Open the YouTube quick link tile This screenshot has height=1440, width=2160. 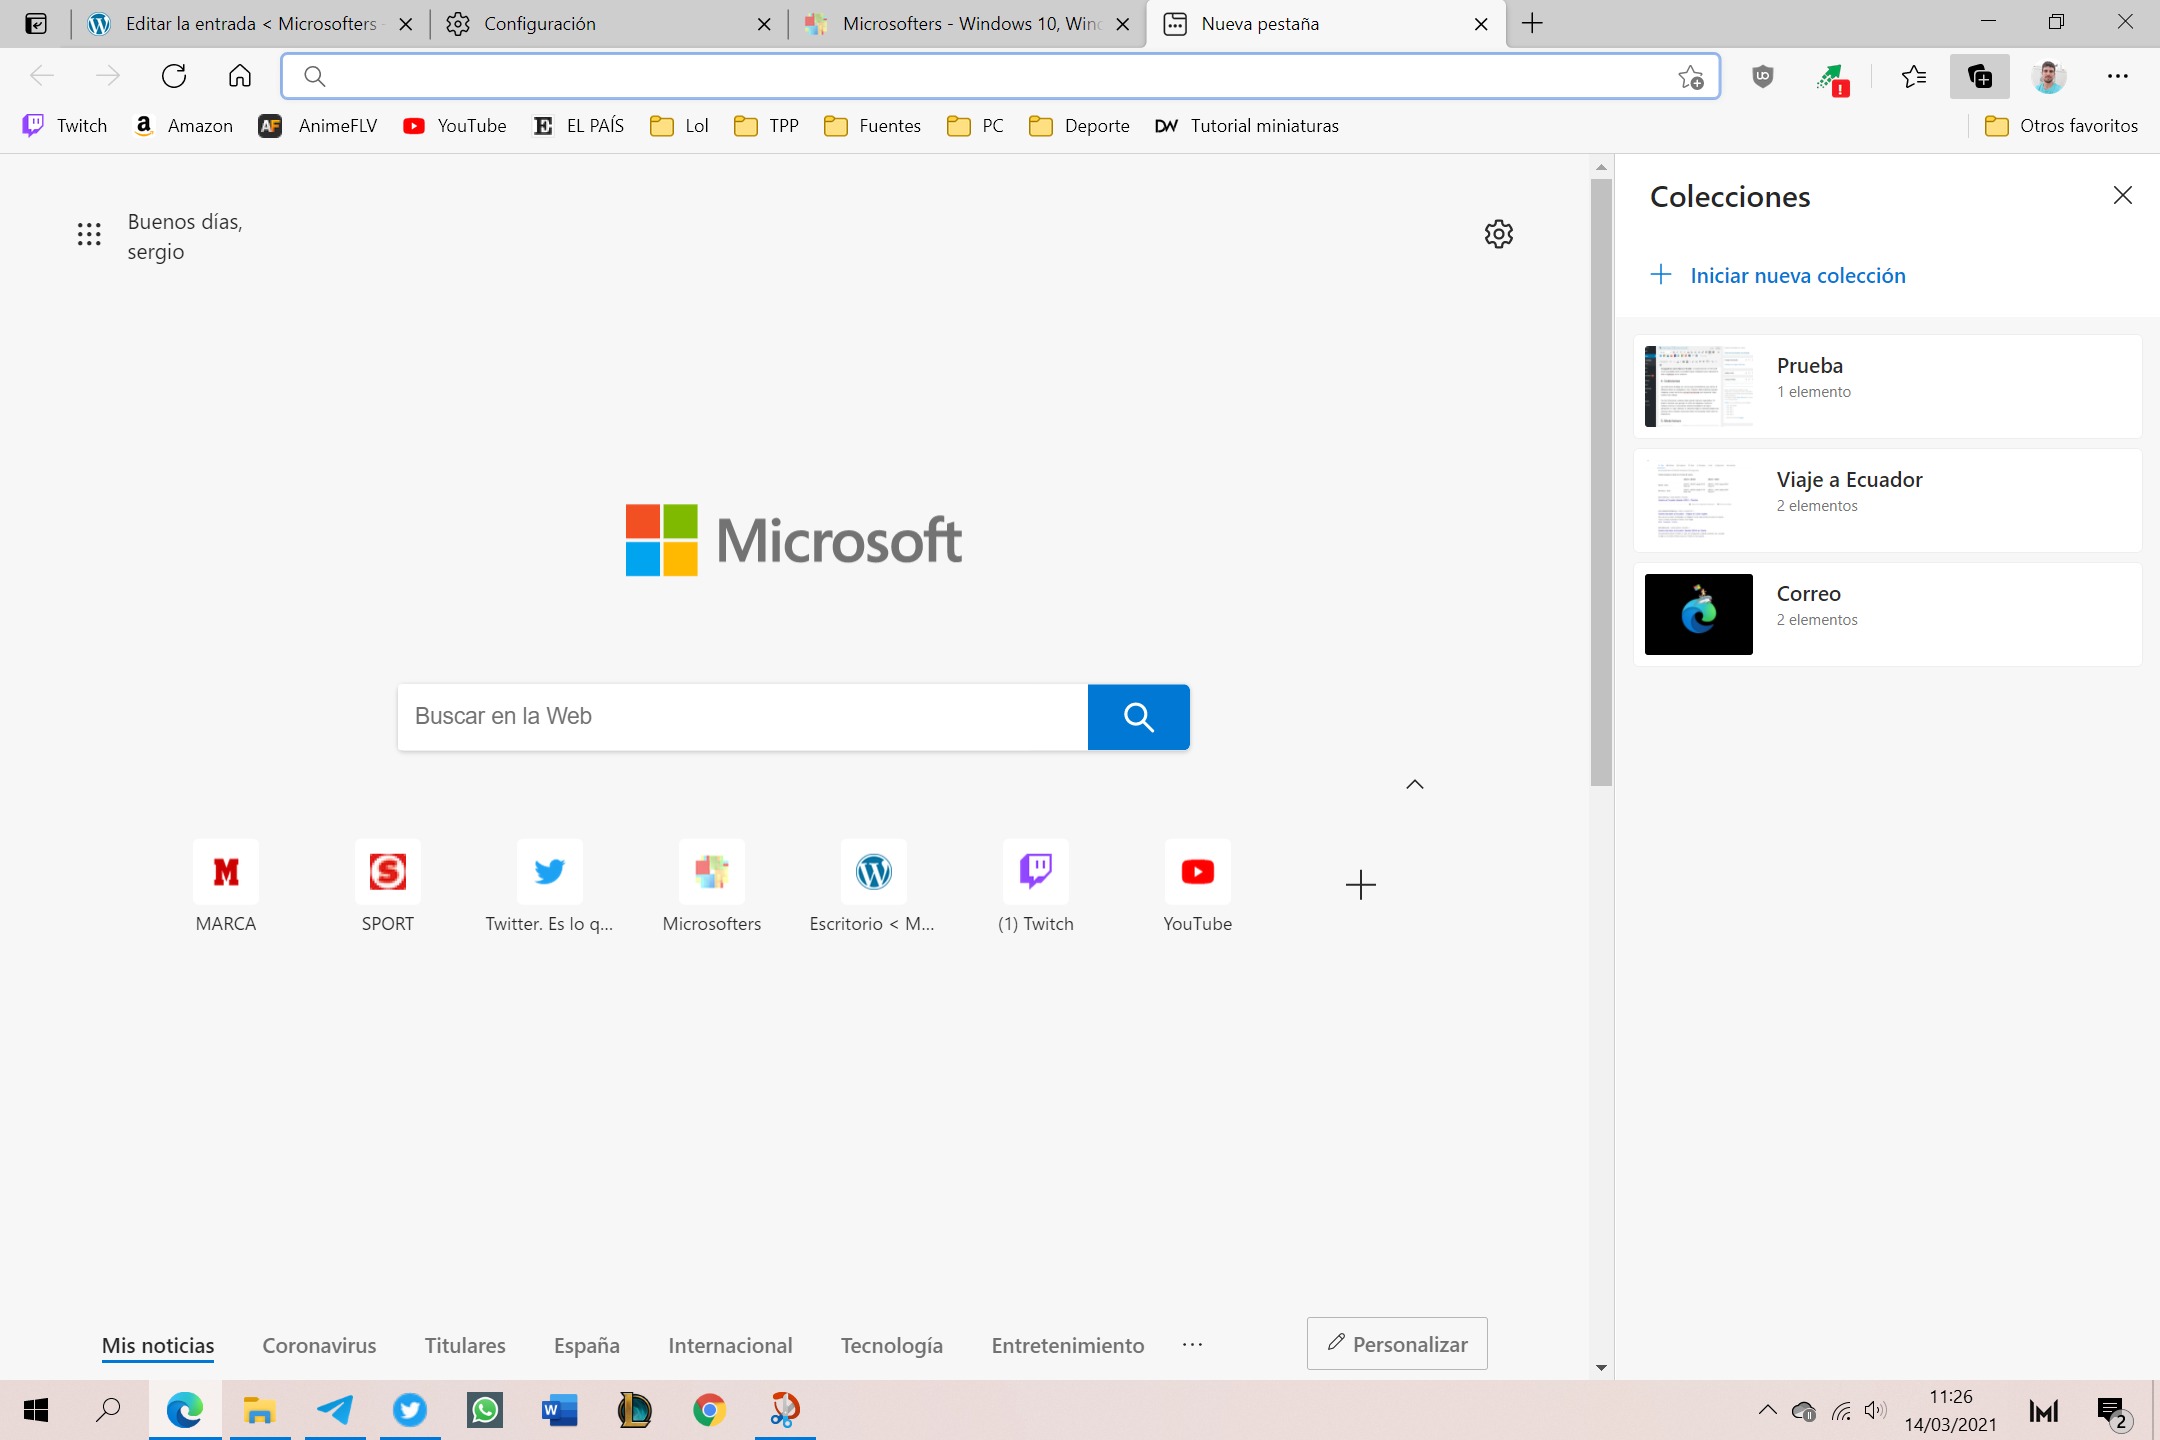[x=1198, y=886]
